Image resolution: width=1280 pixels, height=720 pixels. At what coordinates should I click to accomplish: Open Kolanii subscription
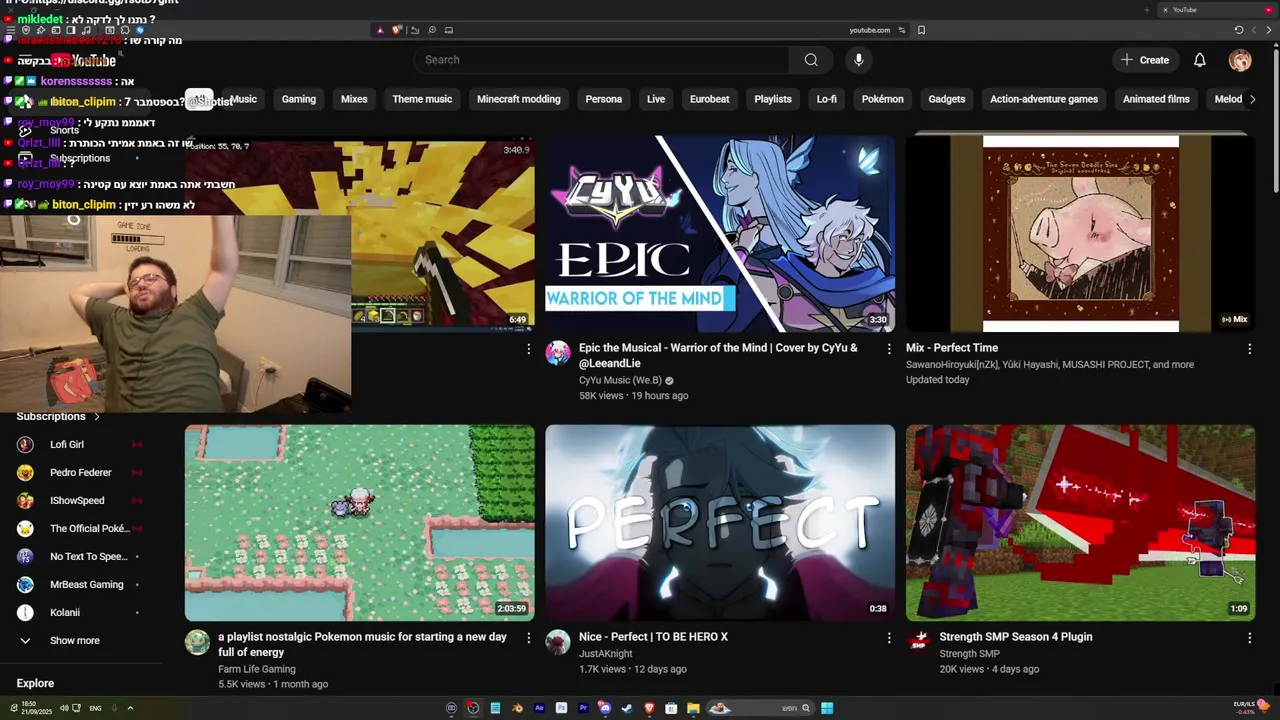pyautogui.click(x=80, y=612)
